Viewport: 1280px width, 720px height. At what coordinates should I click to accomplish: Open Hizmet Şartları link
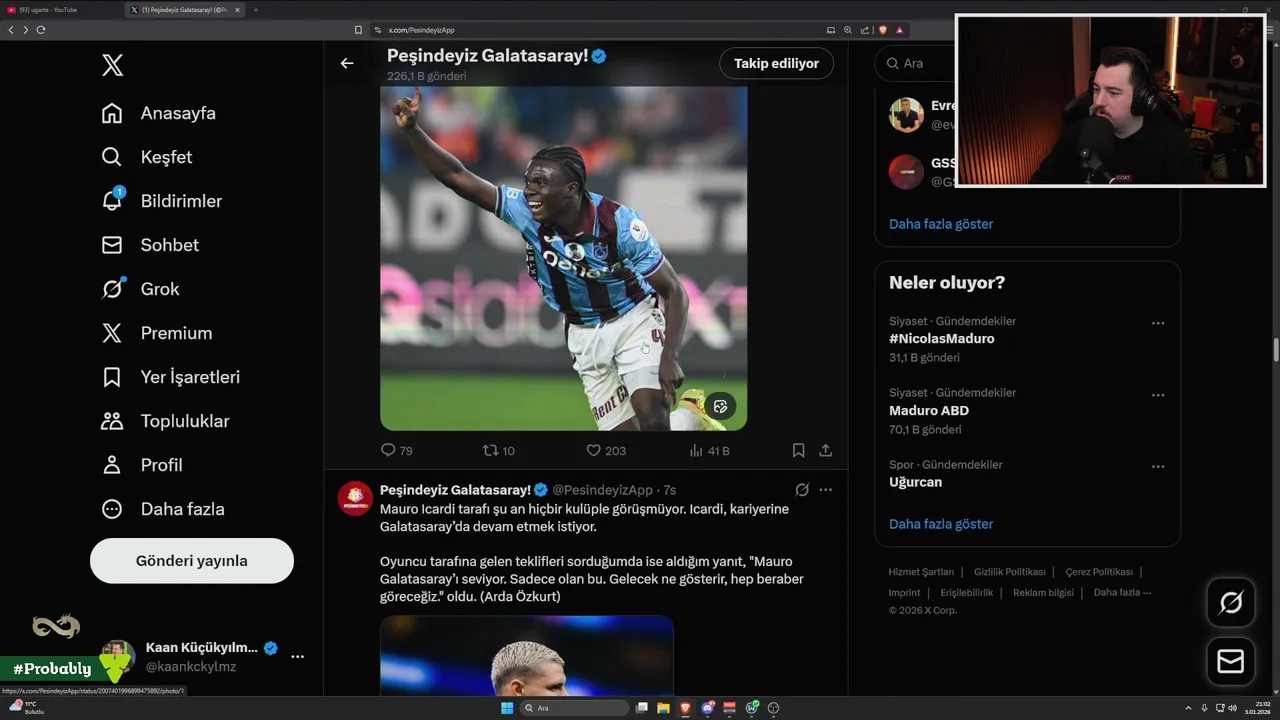coord(921,572)
